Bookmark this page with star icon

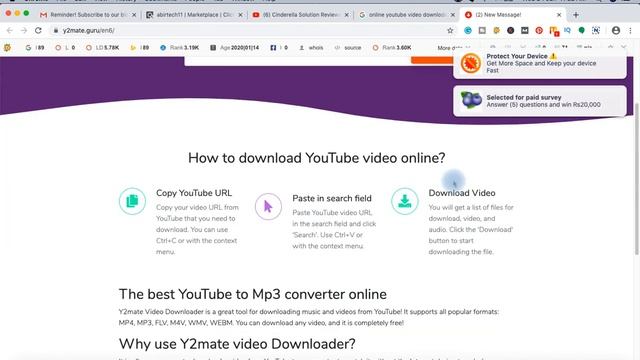point(450,30)
